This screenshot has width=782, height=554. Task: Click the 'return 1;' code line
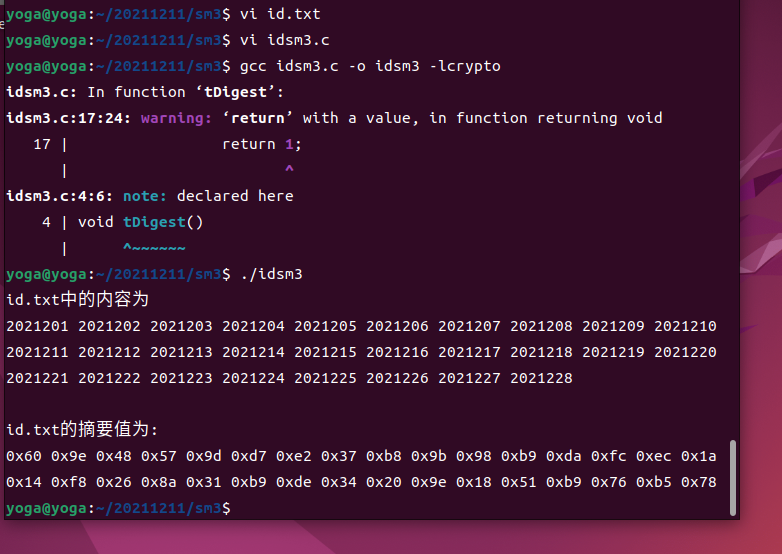click(262, 144)
